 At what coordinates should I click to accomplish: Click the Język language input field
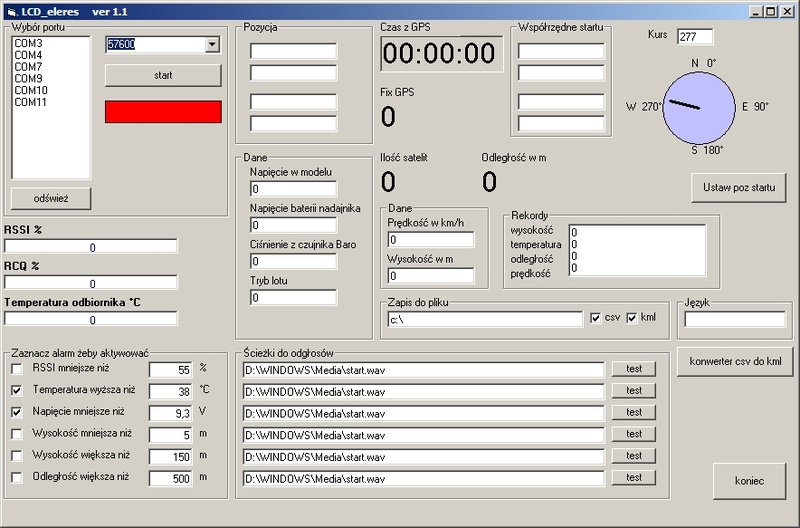pos(735,319)
